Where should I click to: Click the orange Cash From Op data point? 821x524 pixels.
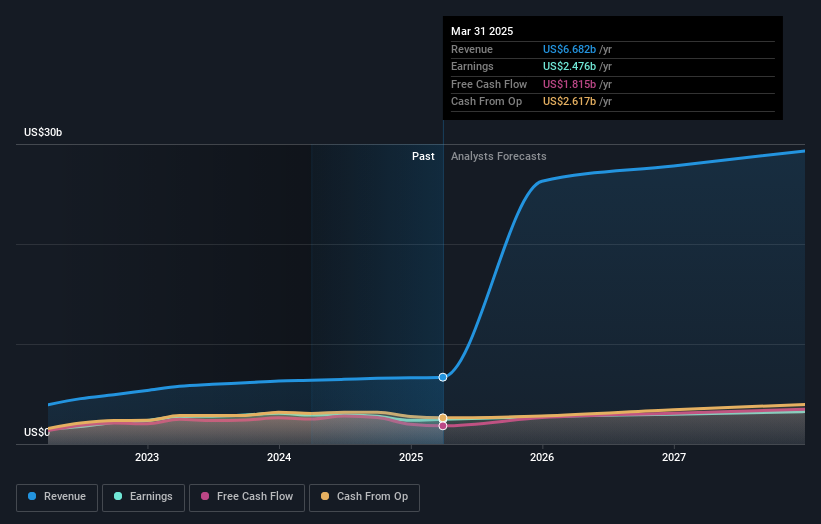pyautogui.click(x=443, y=418)
